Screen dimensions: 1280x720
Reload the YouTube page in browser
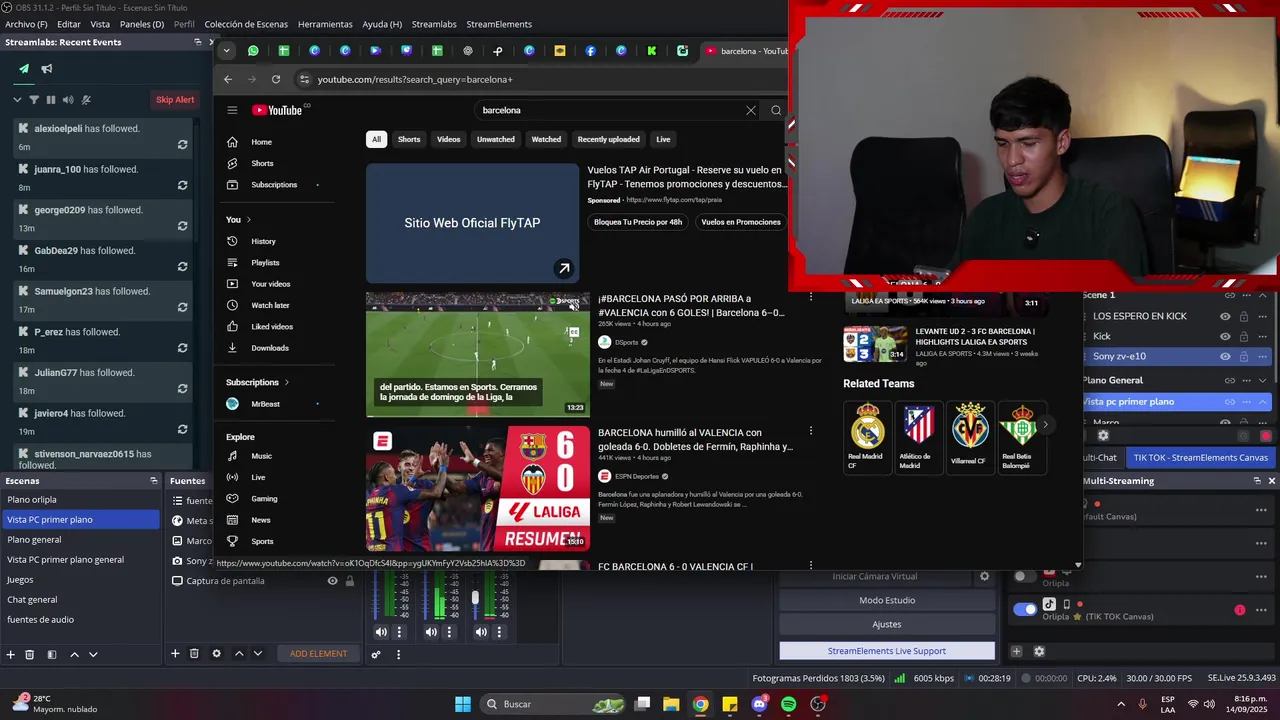(278, 79)
